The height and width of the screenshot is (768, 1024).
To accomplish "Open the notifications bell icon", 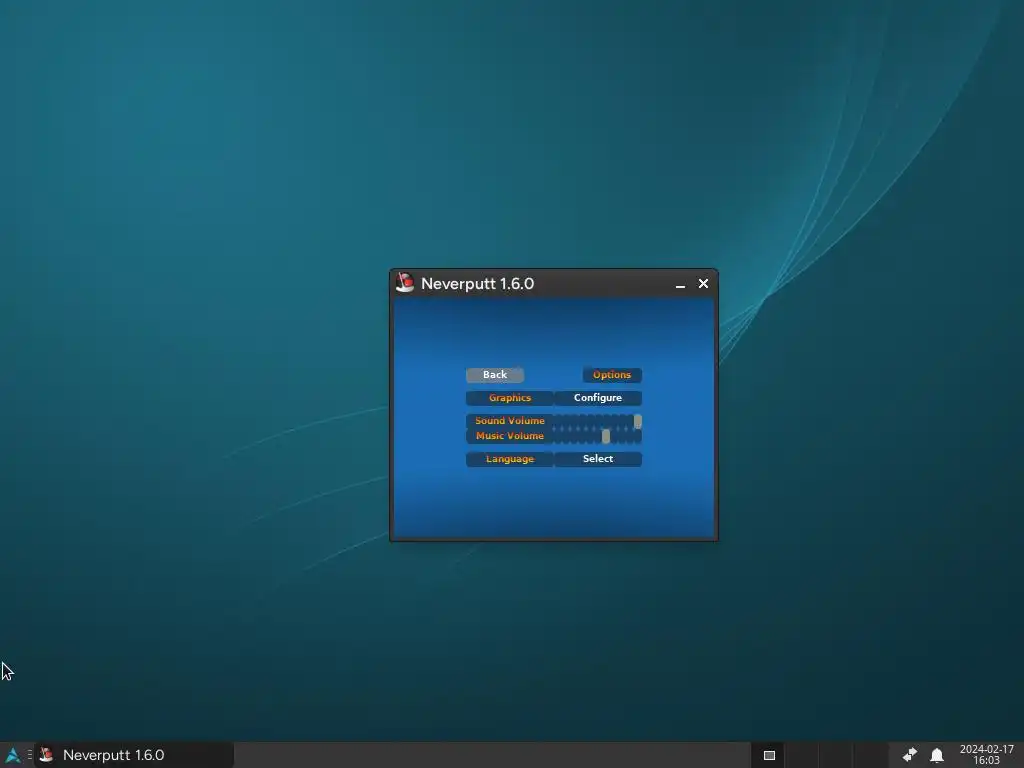I will click(936, 755).
